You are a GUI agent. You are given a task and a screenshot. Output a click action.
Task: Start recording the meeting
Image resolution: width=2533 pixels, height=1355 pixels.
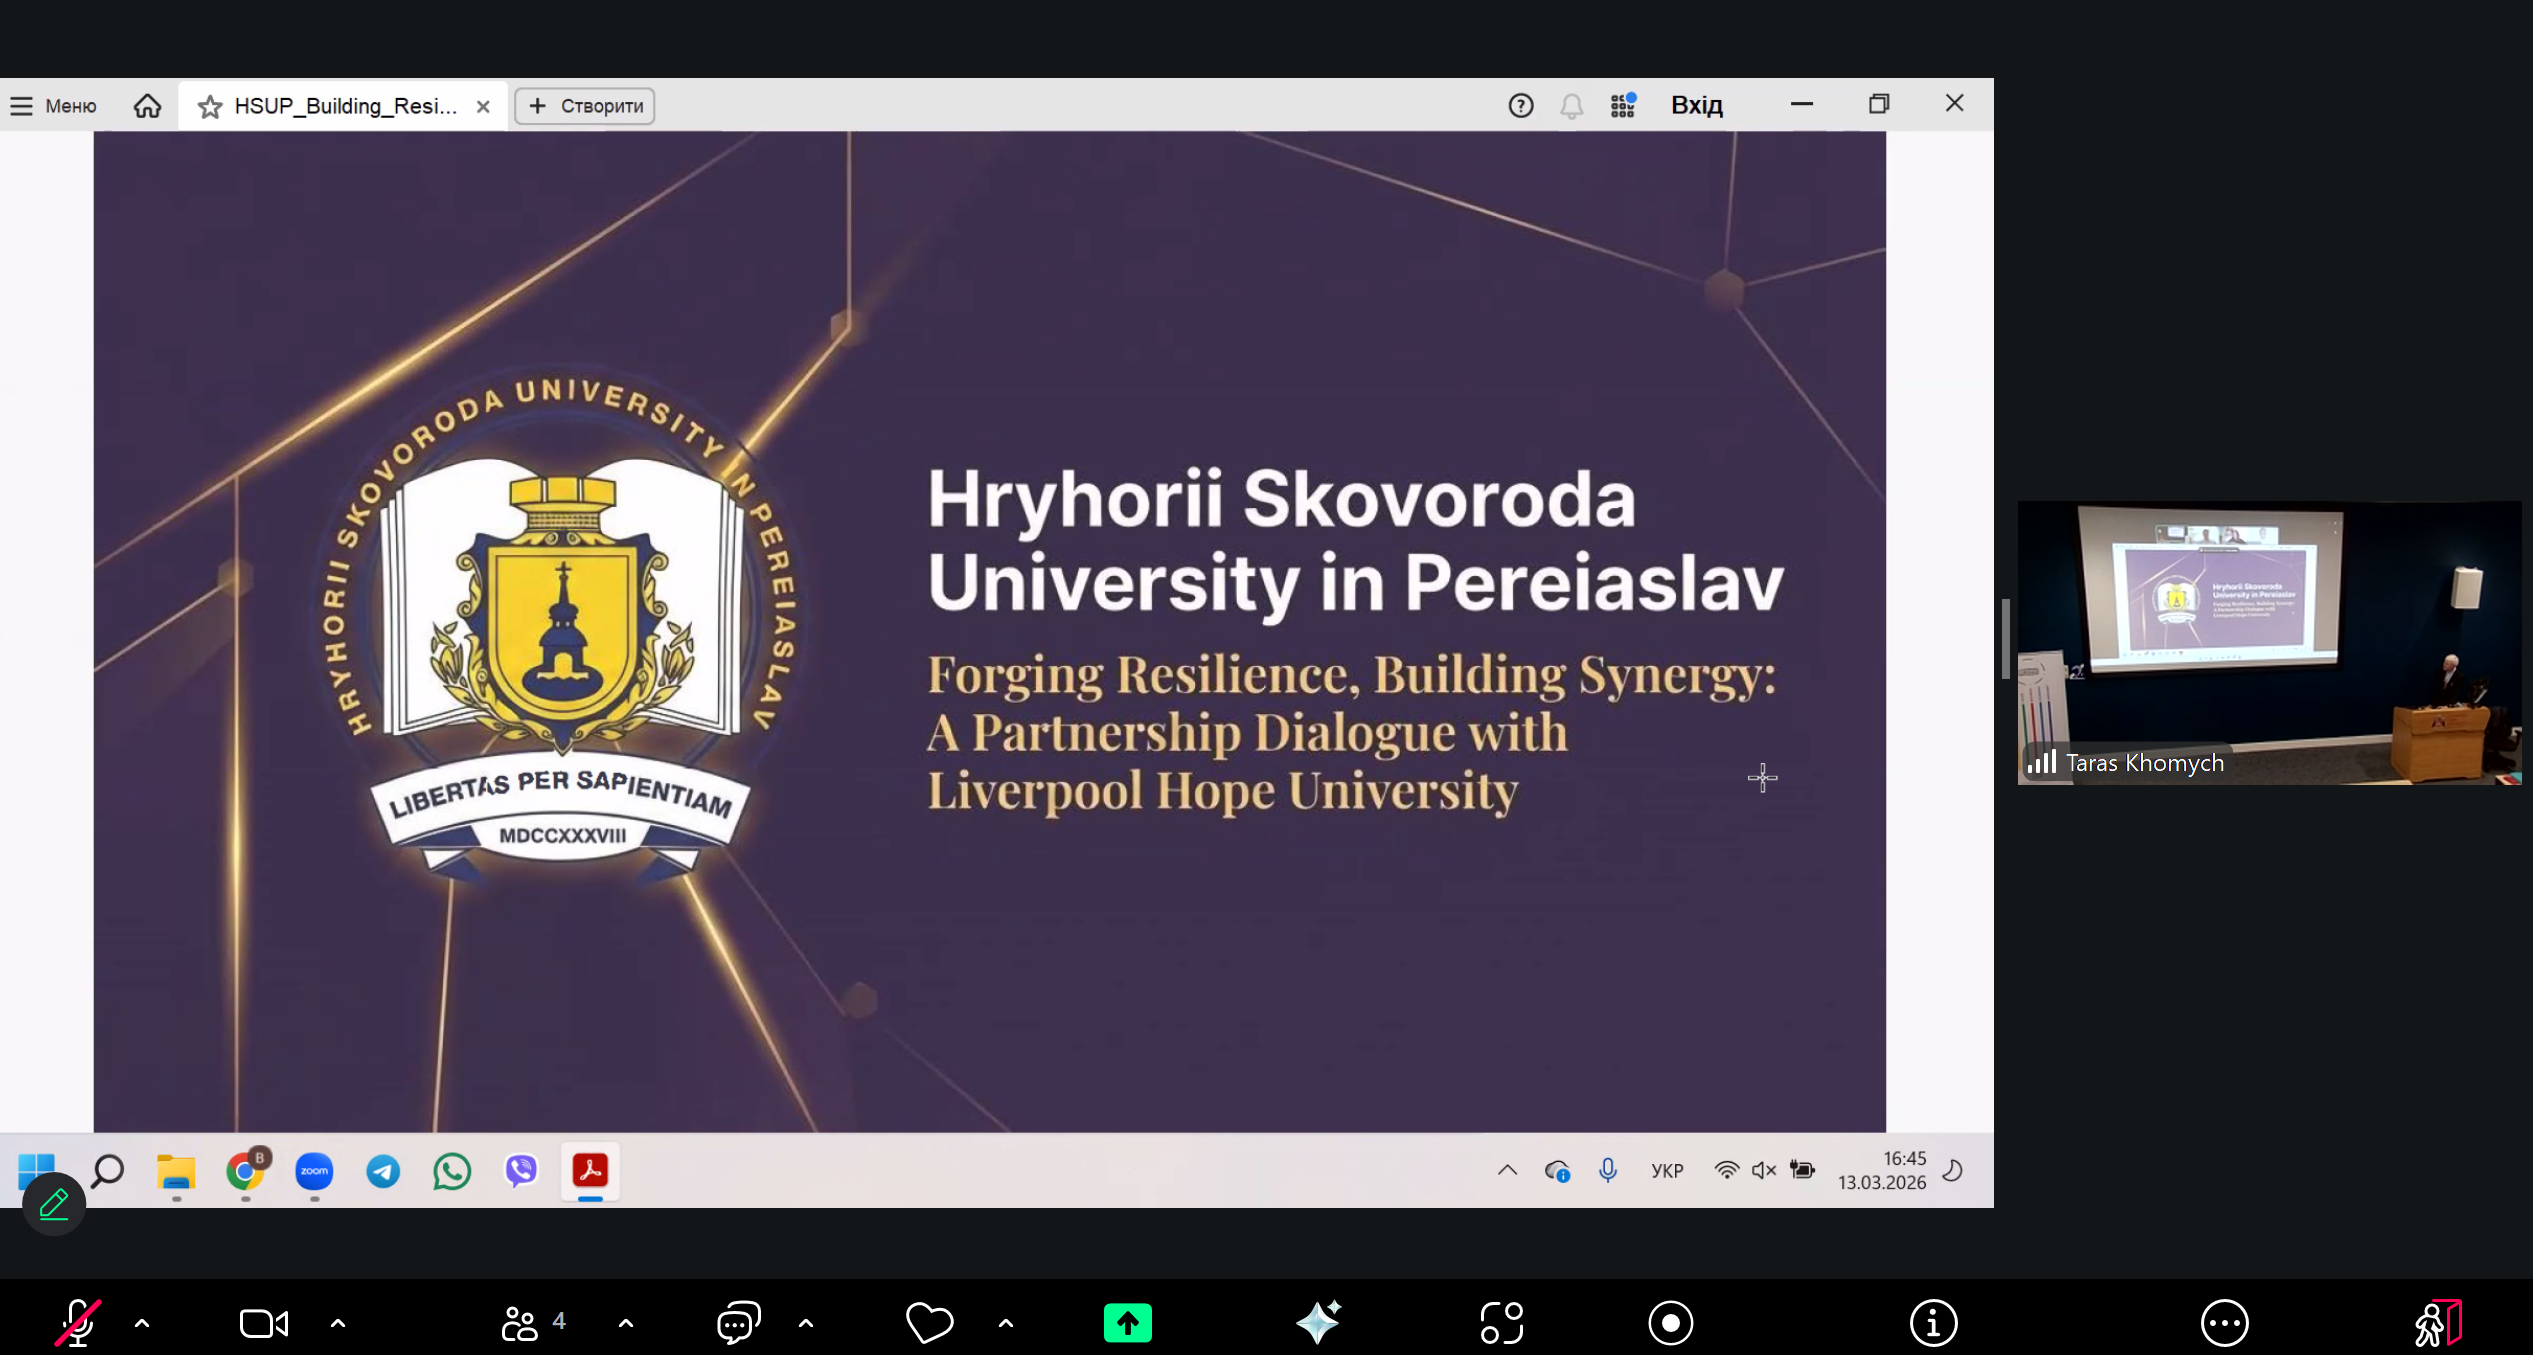click(x=1670, y=1323)
